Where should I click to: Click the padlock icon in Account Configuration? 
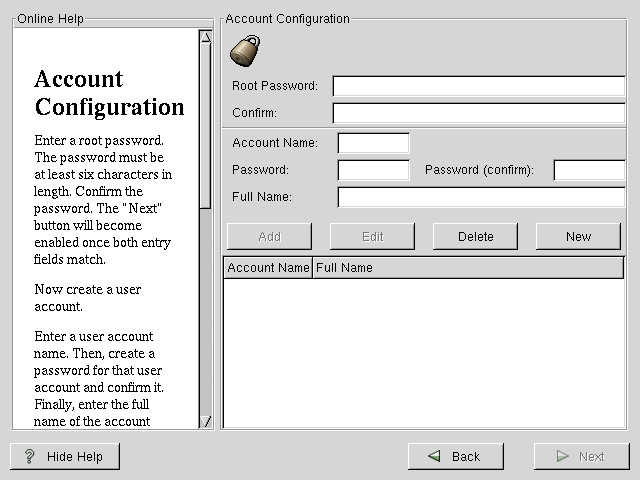(244, 51)
